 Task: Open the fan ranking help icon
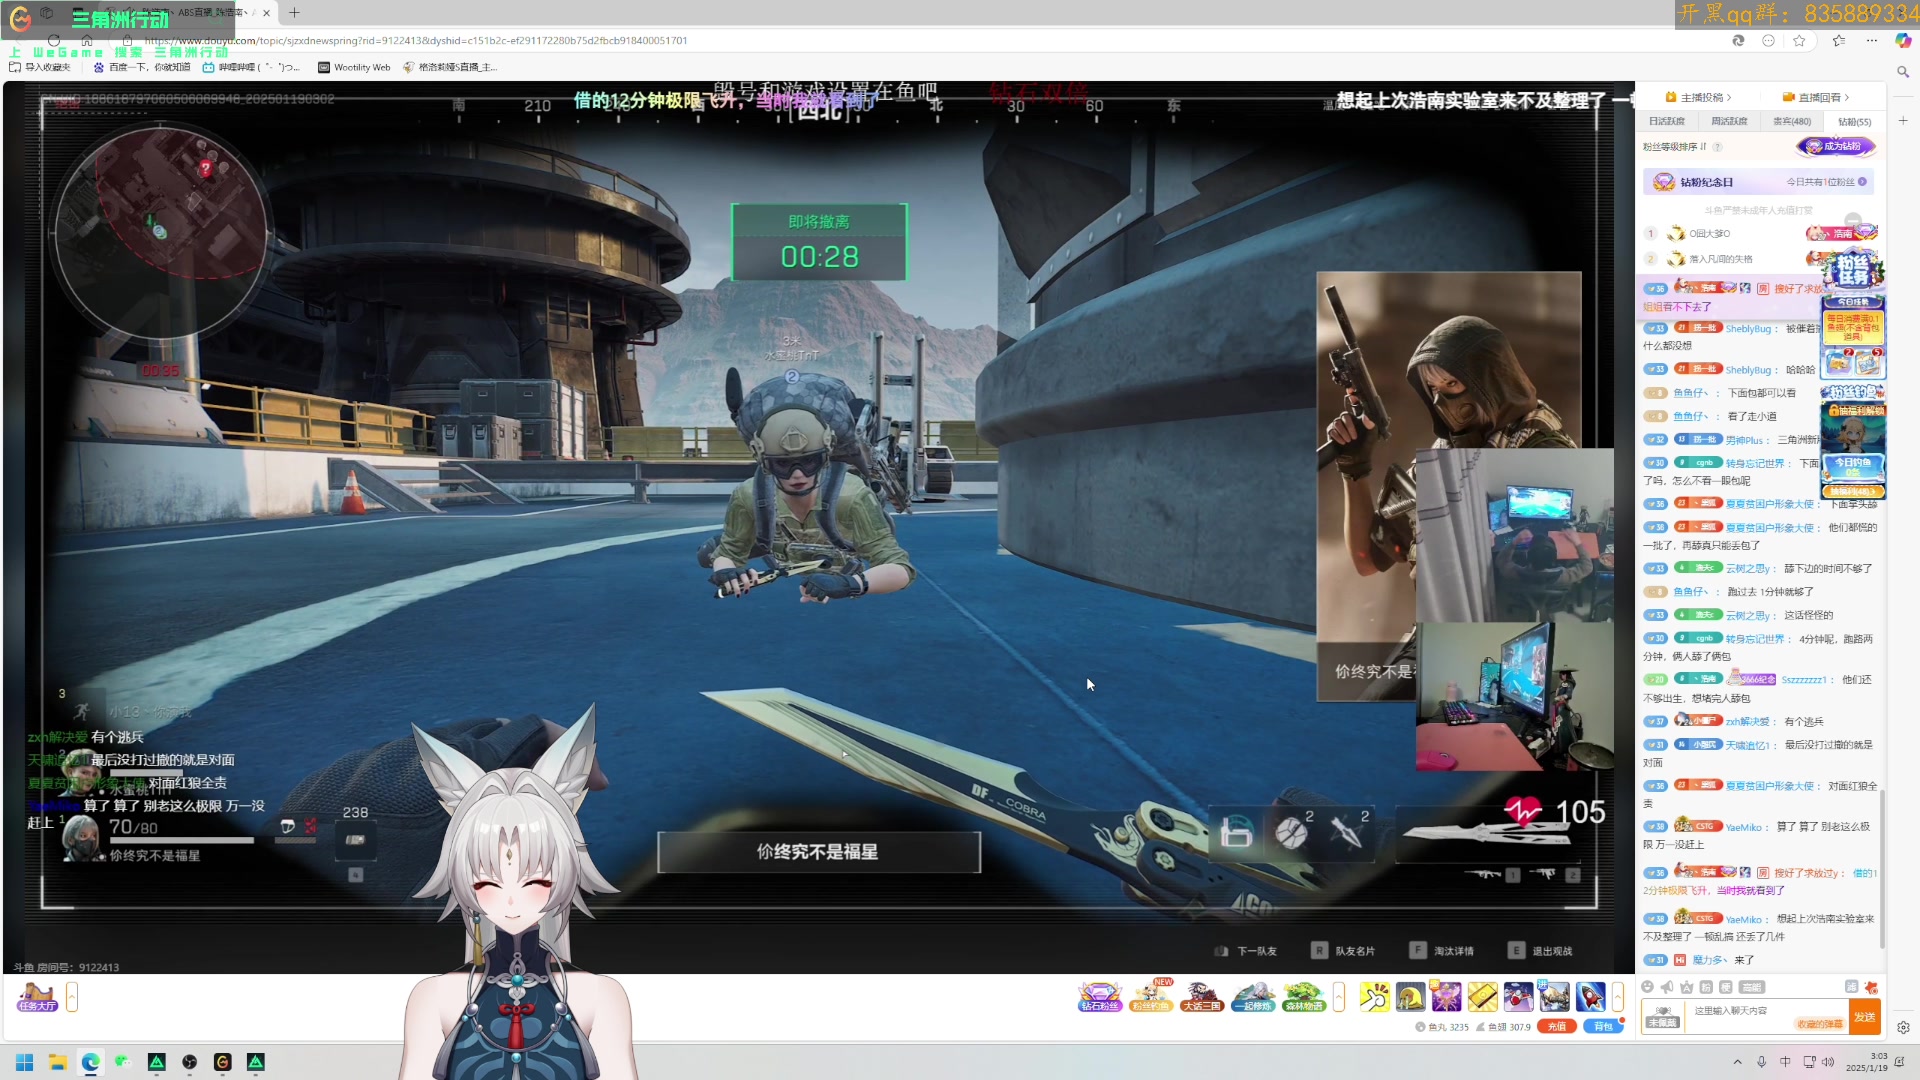pyautogui.click(x=1717, y=147)
